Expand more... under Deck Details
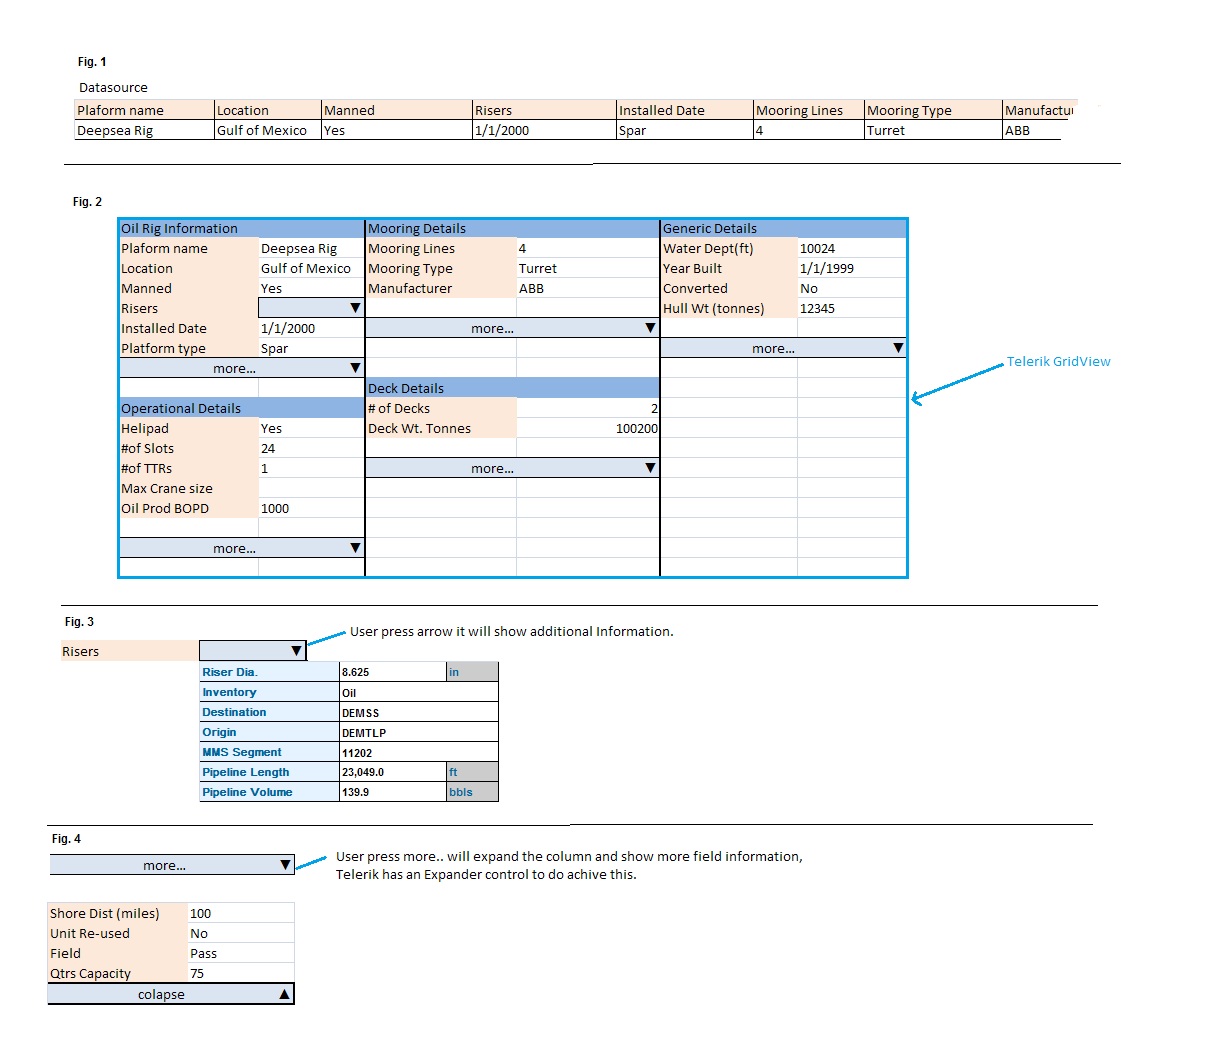 point(512,468)
